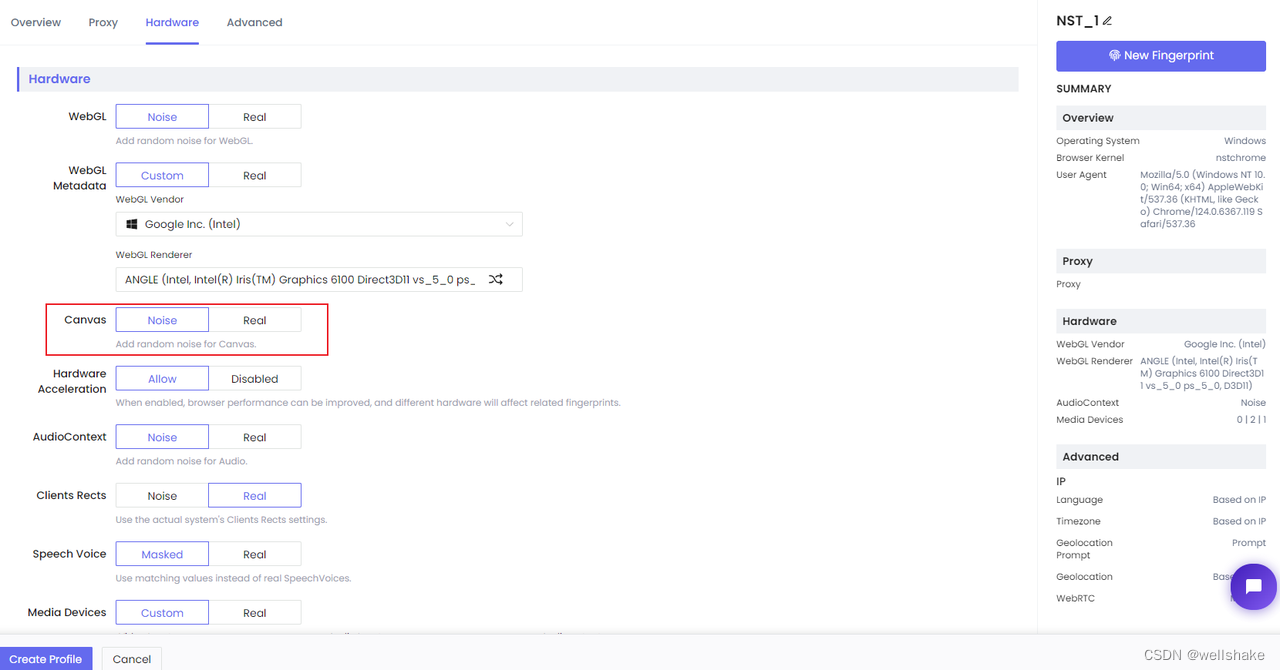The height and width of the screenshot is (670, 1280).
Task: Click the shuffle icon in WebGL Renderer field
Action: tap(495, 279)
